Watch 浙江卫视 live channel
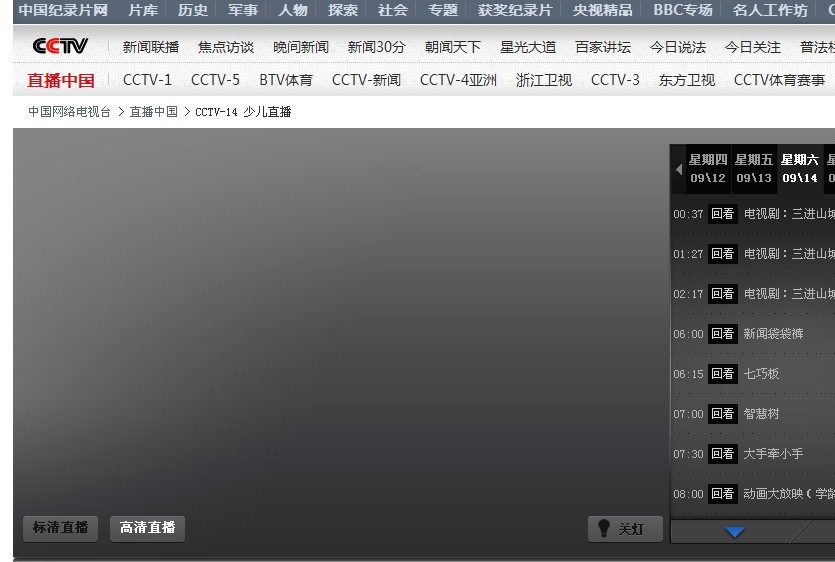835x562 pixels. click(544, 80)
